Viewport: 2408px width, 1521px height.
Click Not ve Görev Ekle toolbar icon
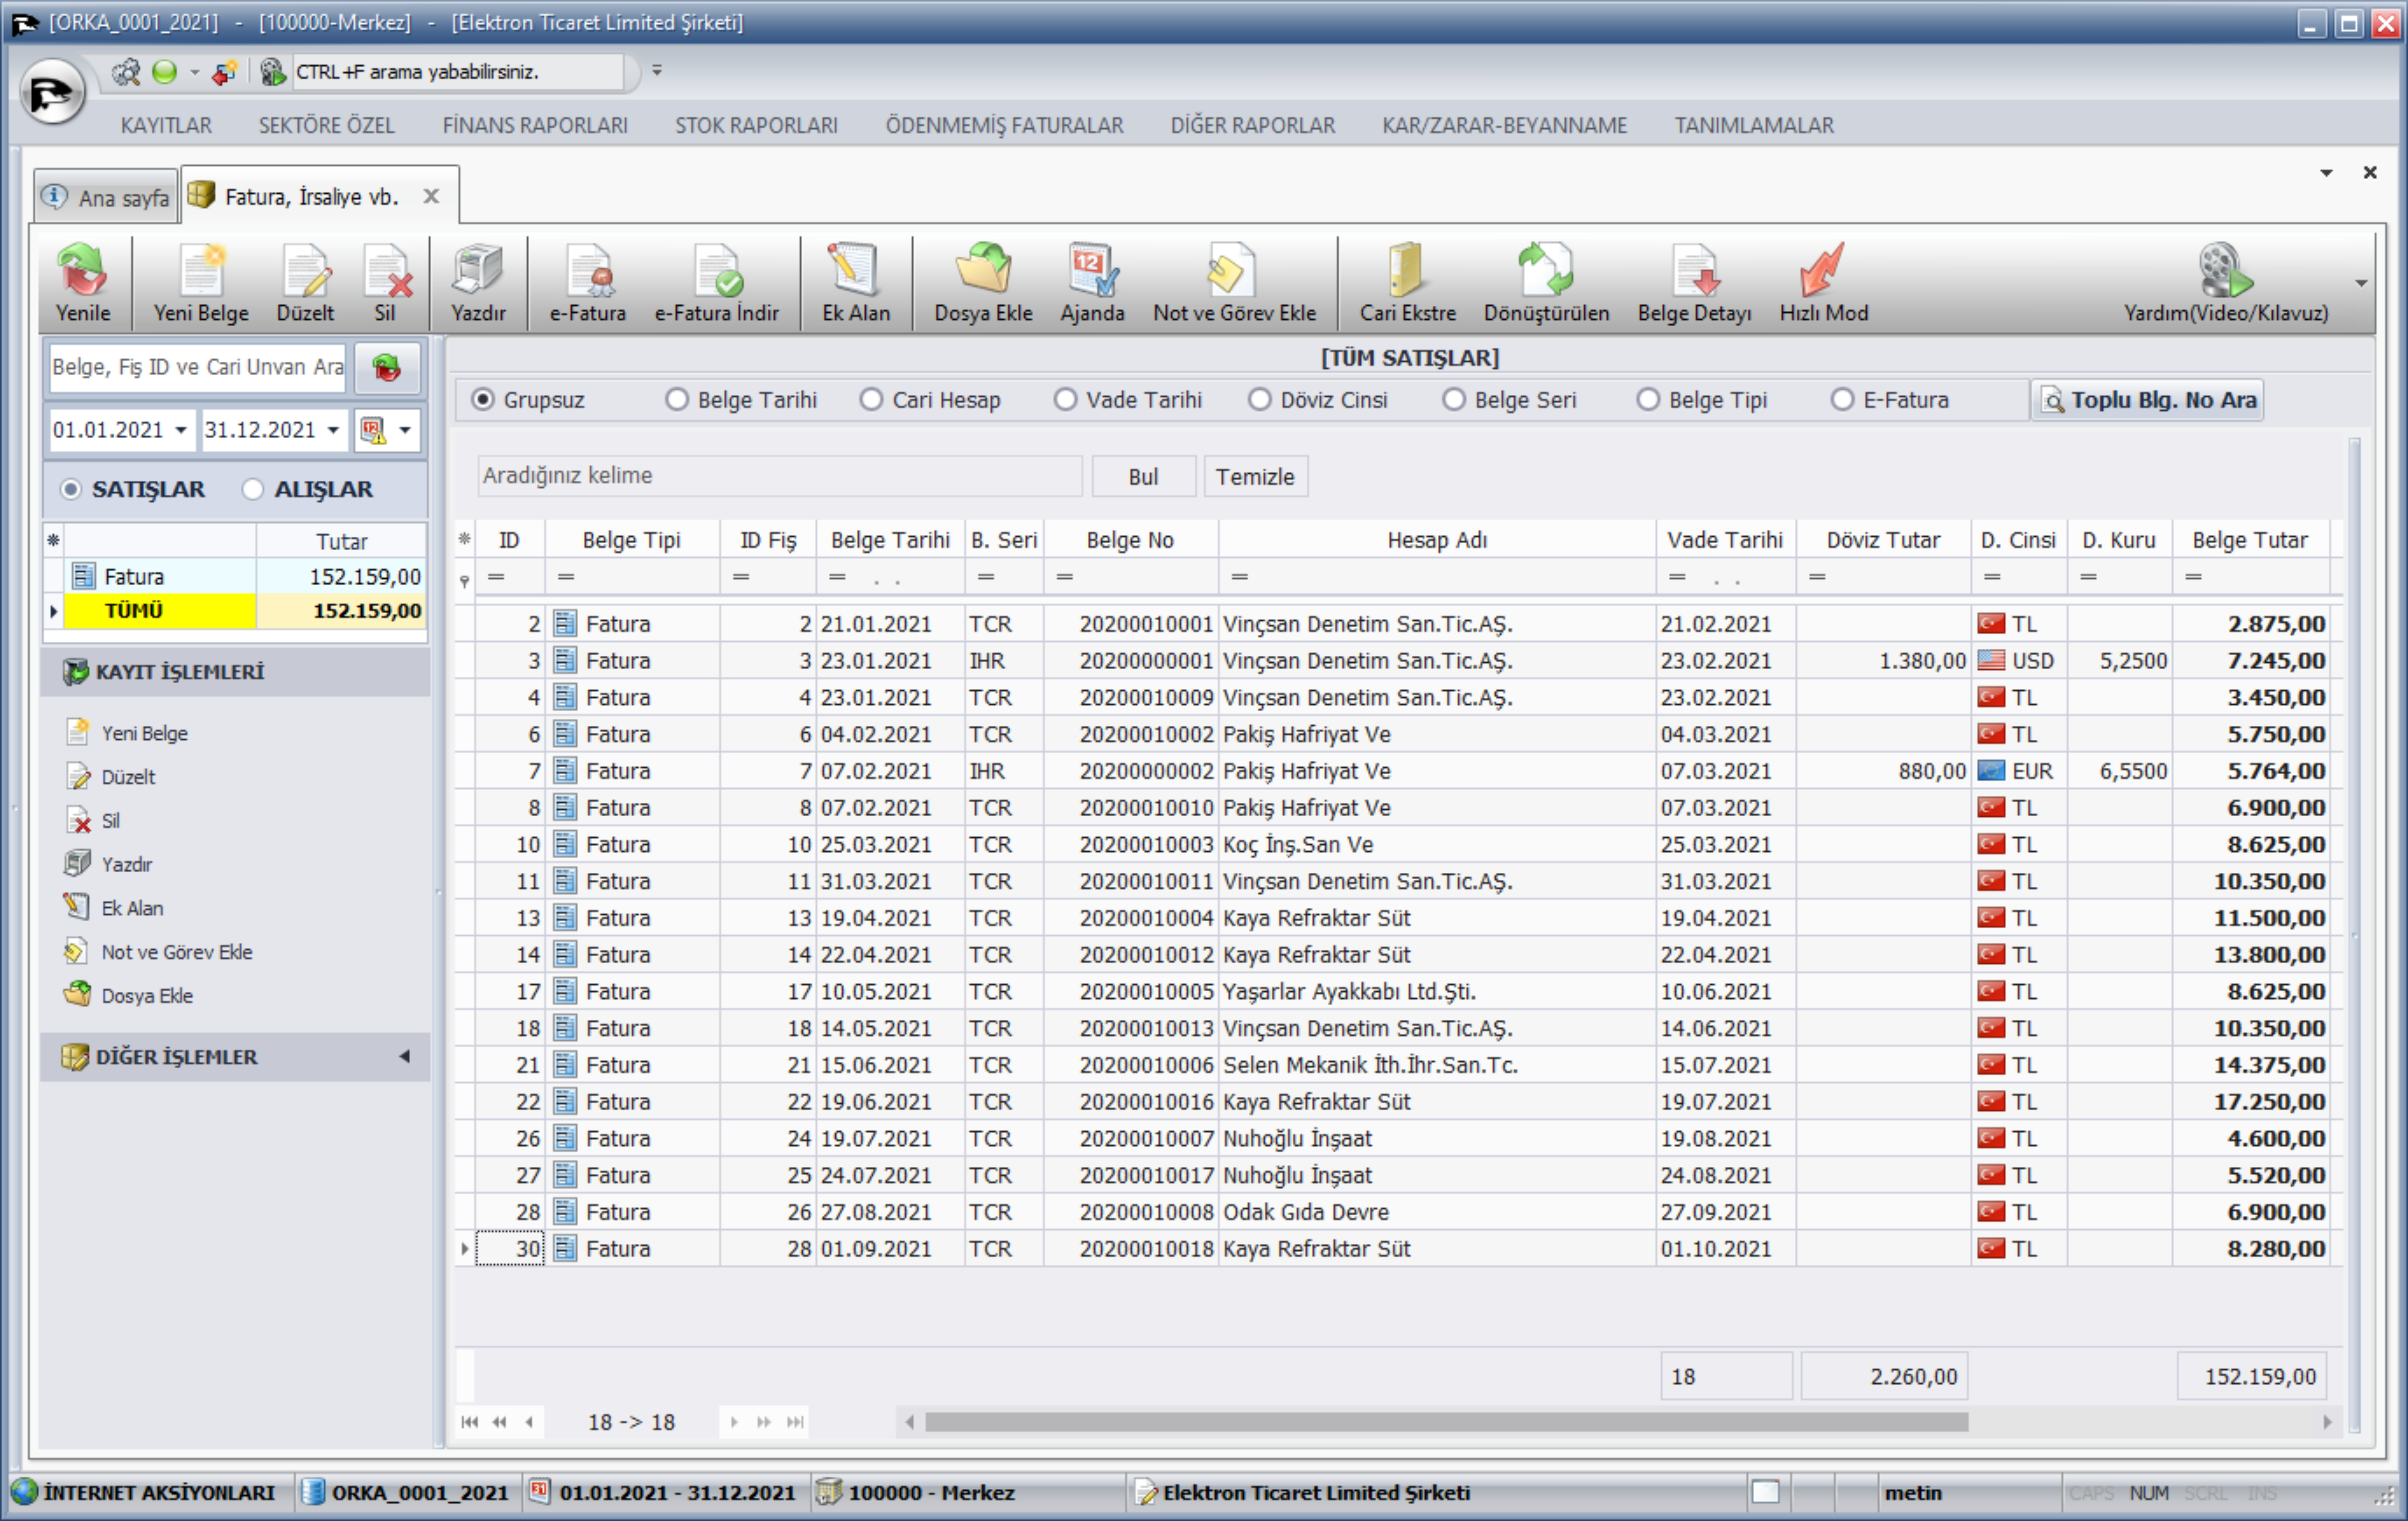click(x=1234, y=283)
